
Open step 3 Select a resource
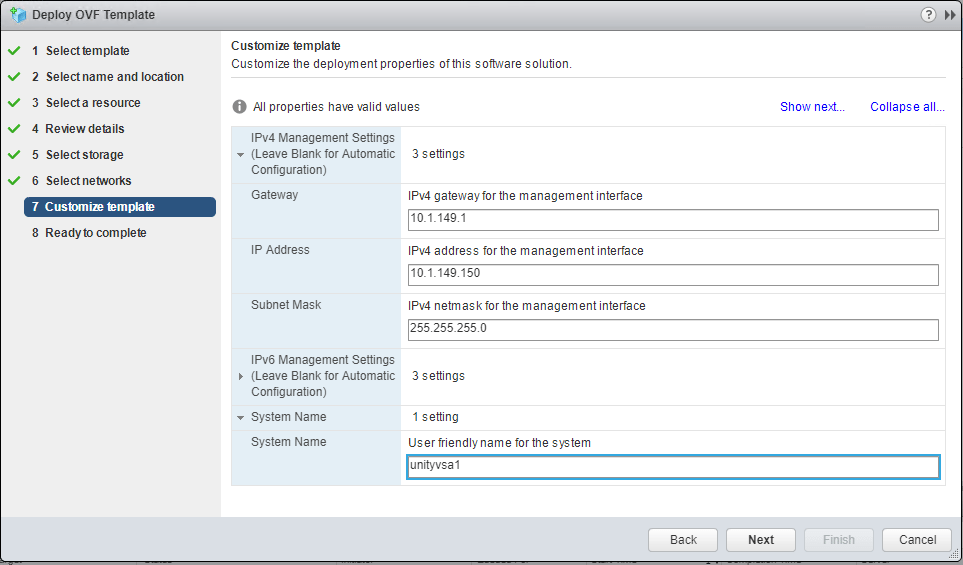[93, 103]
